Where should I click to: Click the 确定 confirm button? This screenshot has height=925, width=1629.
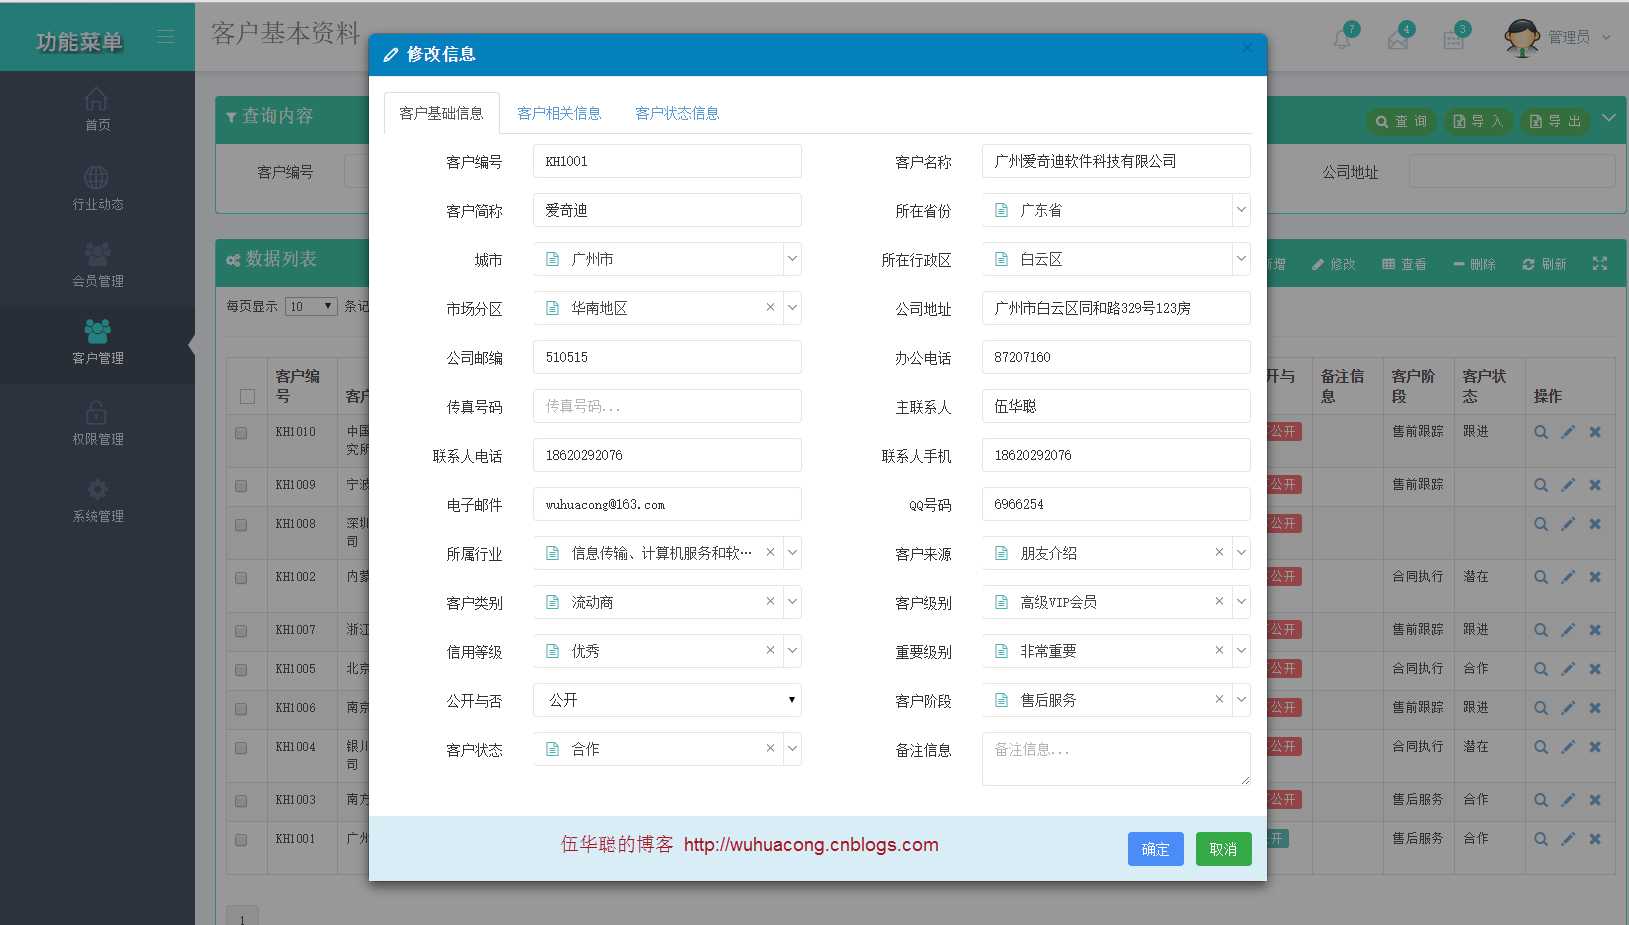click(1154, 849)
